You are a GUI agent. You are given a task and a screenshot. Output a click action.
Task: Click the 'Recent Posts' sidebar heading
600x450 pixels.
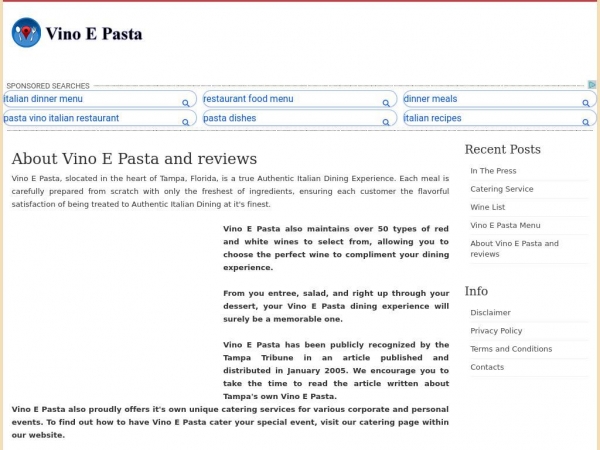[502, 149]
